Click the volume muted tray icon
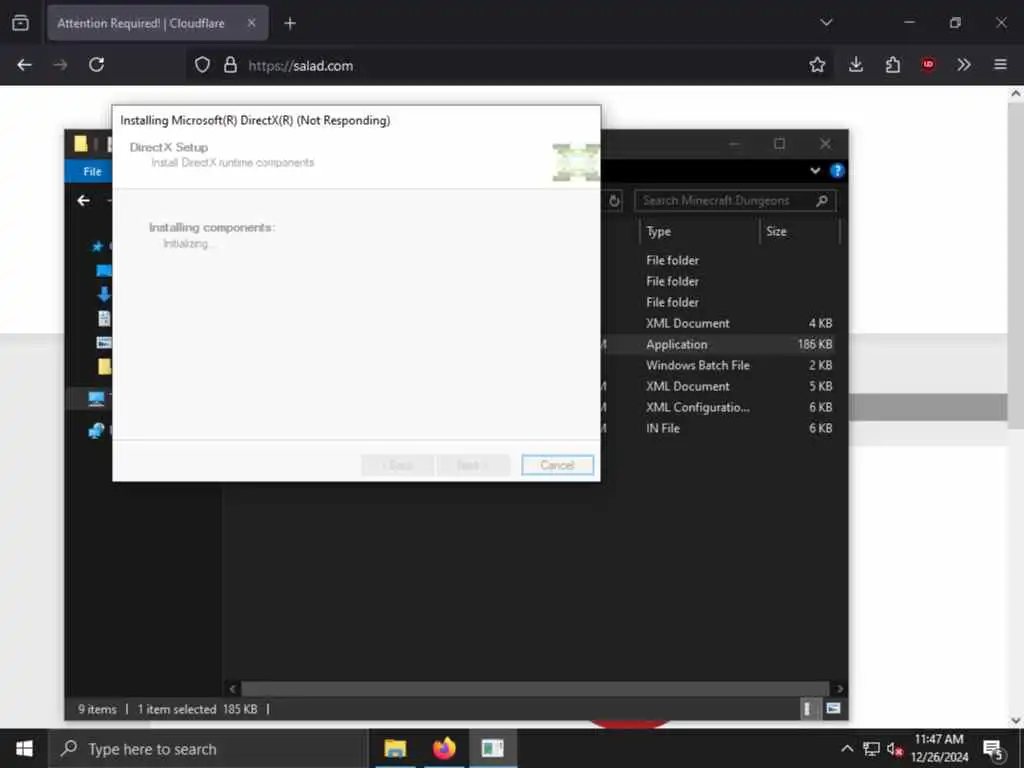 click(894, 749)
